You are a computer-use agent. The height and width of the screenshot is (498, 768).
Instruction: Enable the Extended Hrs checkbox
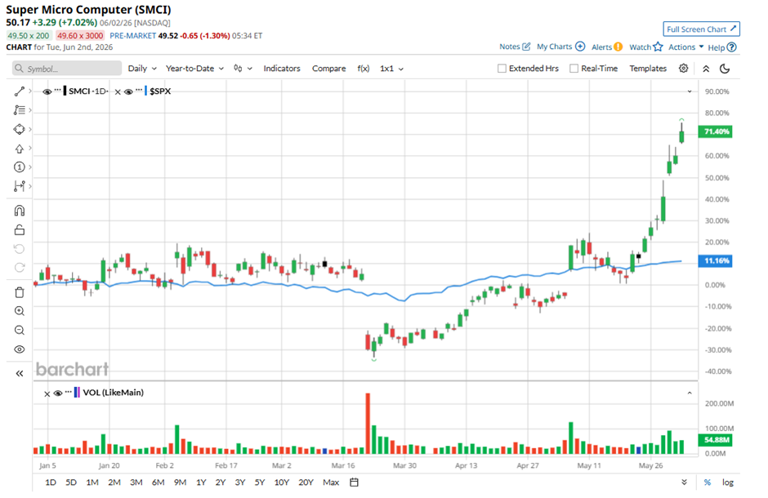coord(502,69)
